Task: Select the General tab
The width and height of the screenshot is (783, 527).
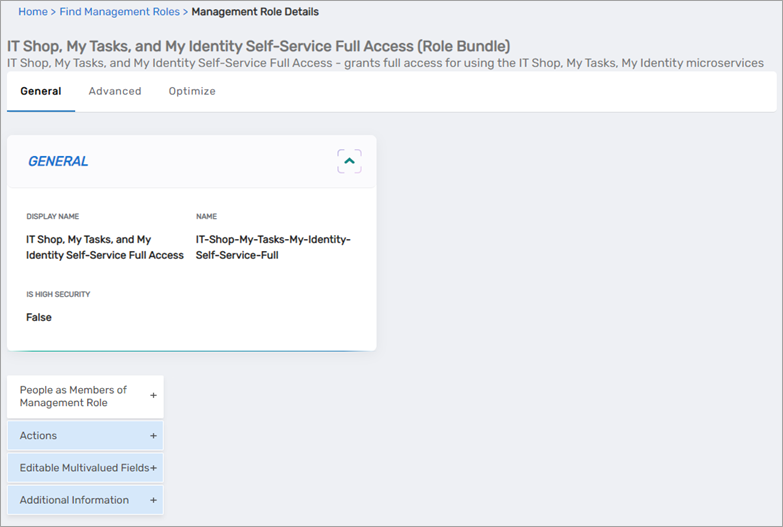Action: 41,91
